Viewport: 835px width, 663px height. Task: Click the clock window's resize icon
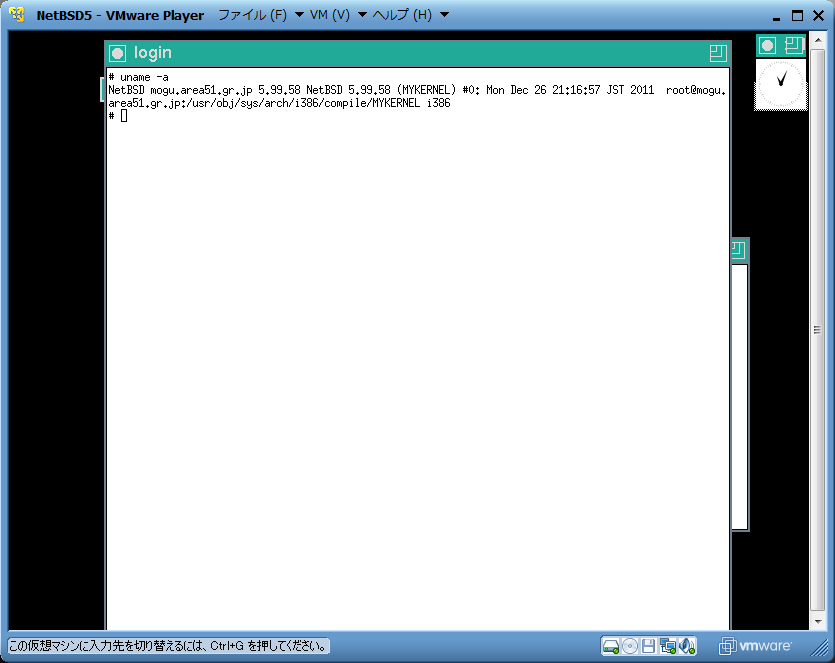(x=794, y=45)
